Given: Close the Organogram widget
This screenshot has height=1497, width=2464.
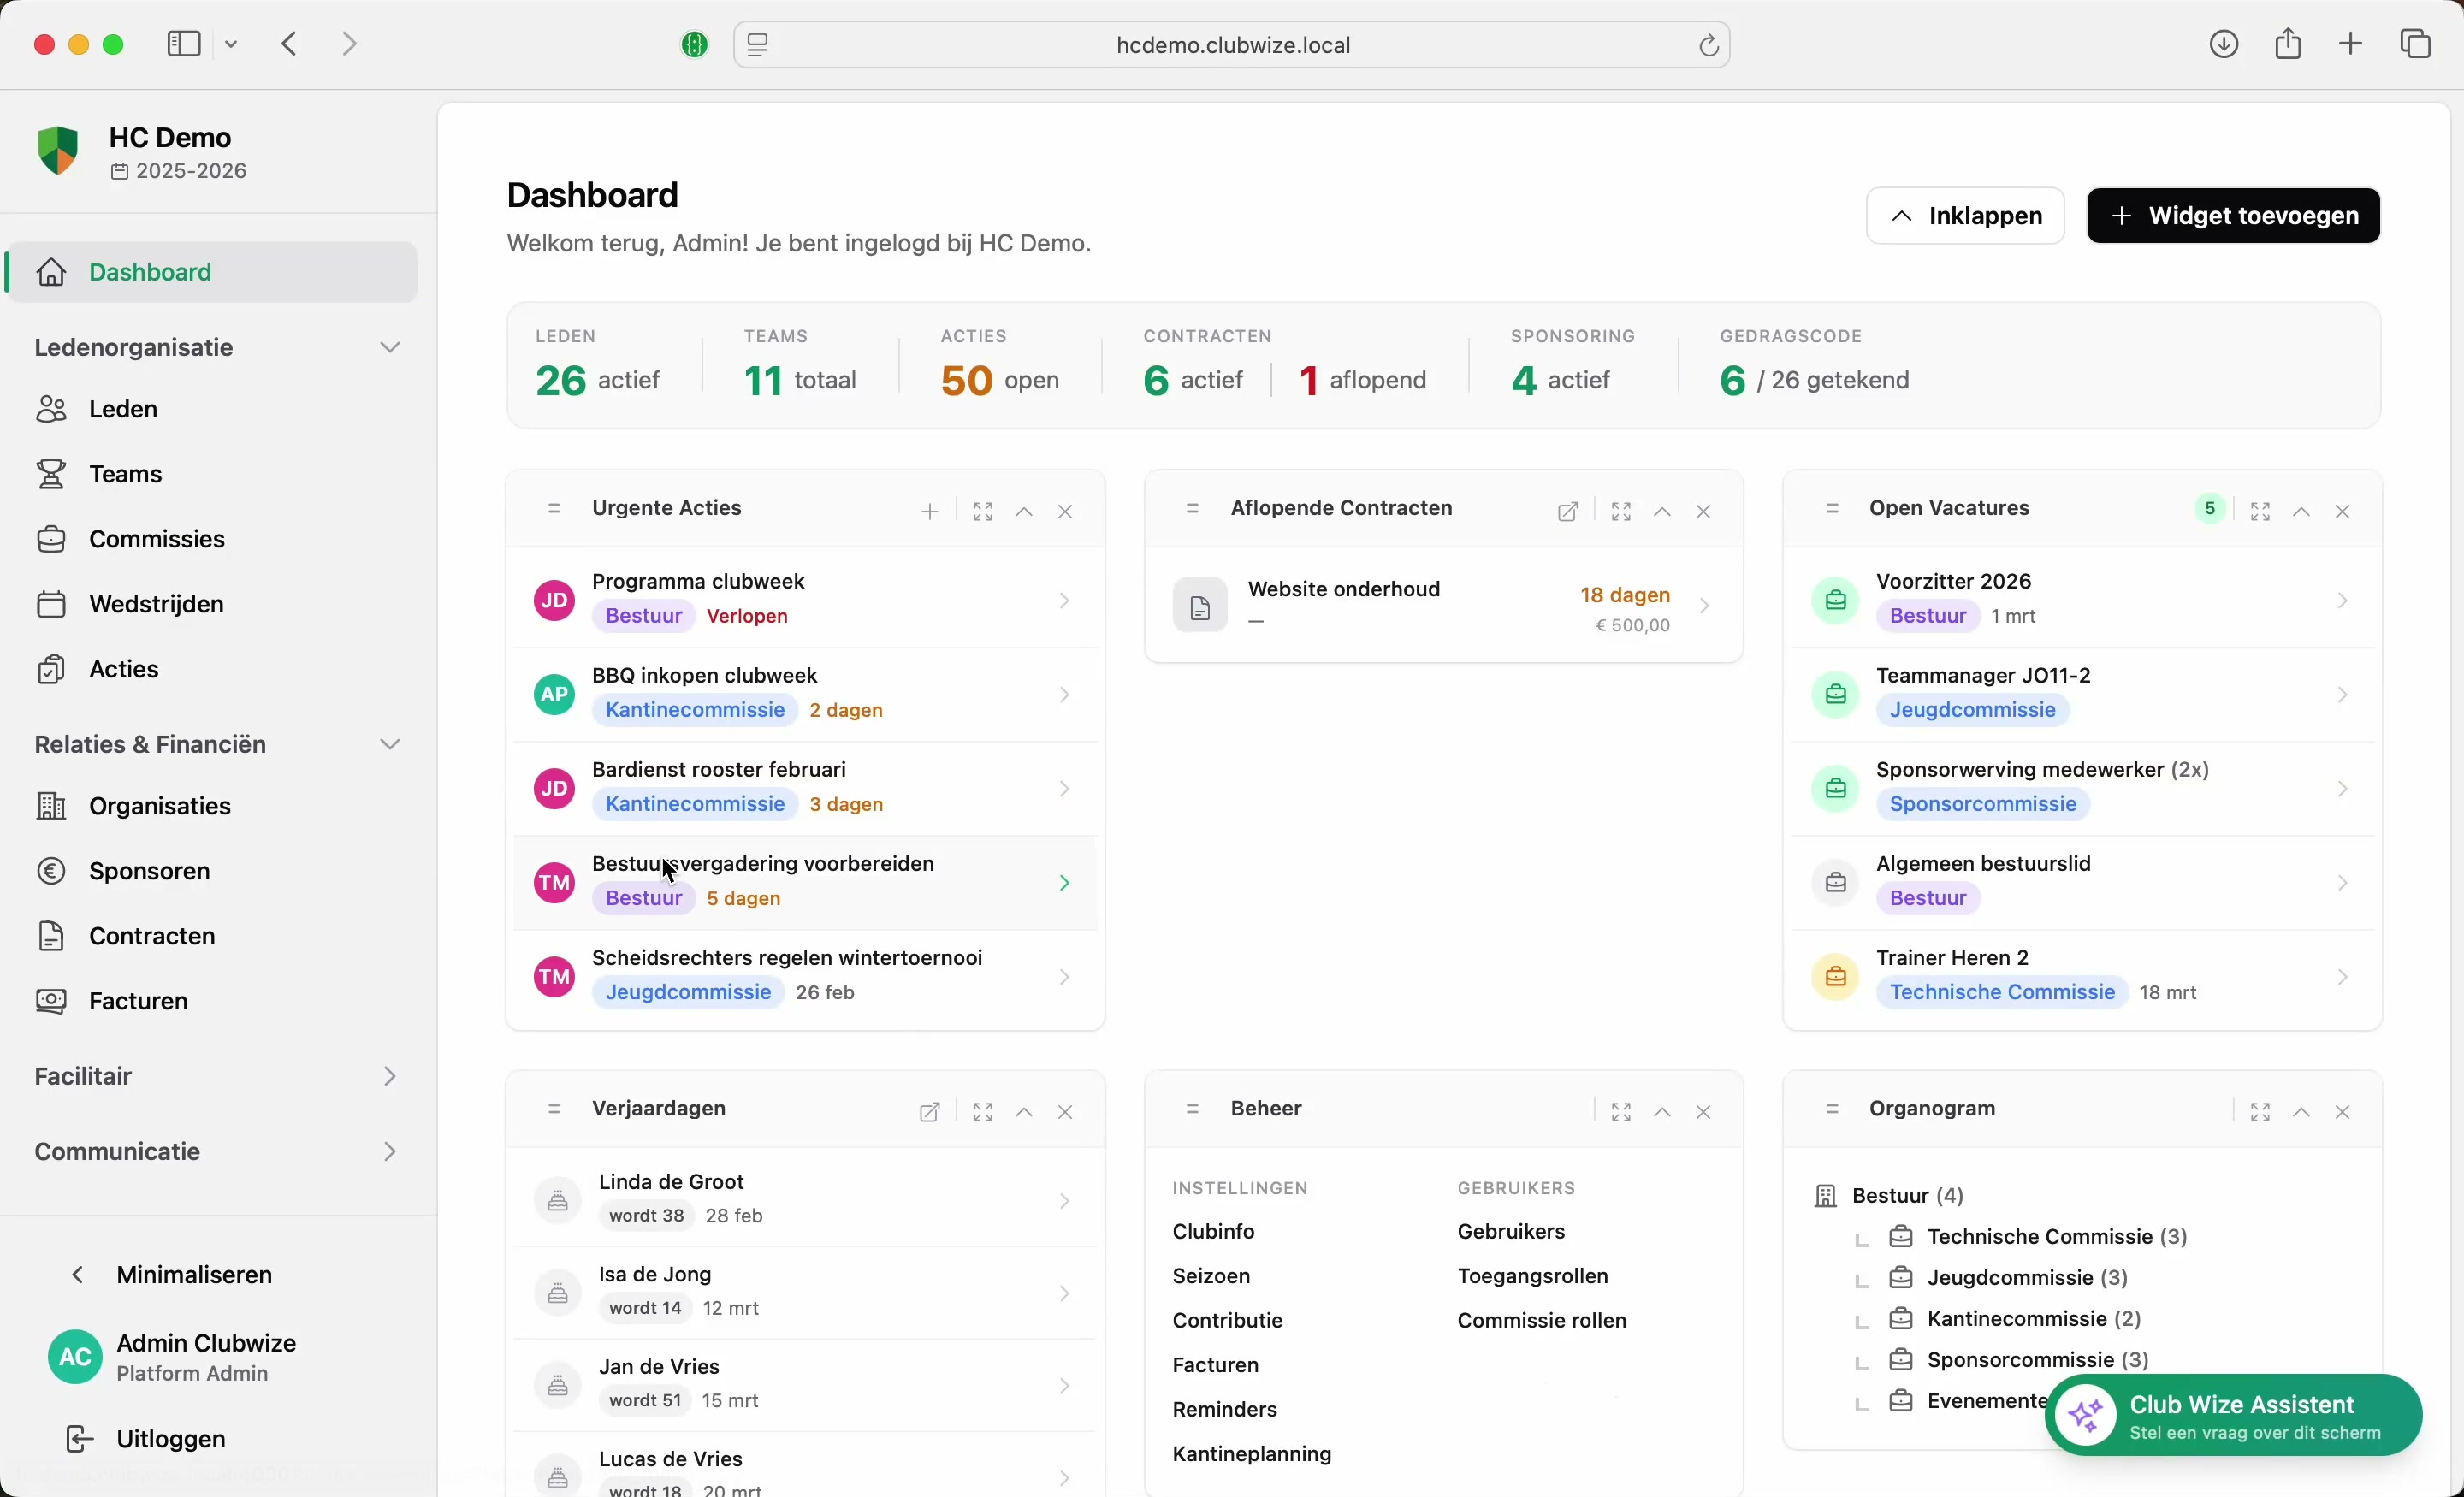Looking at the screenshot, I should click(x=2342, y=1112).
